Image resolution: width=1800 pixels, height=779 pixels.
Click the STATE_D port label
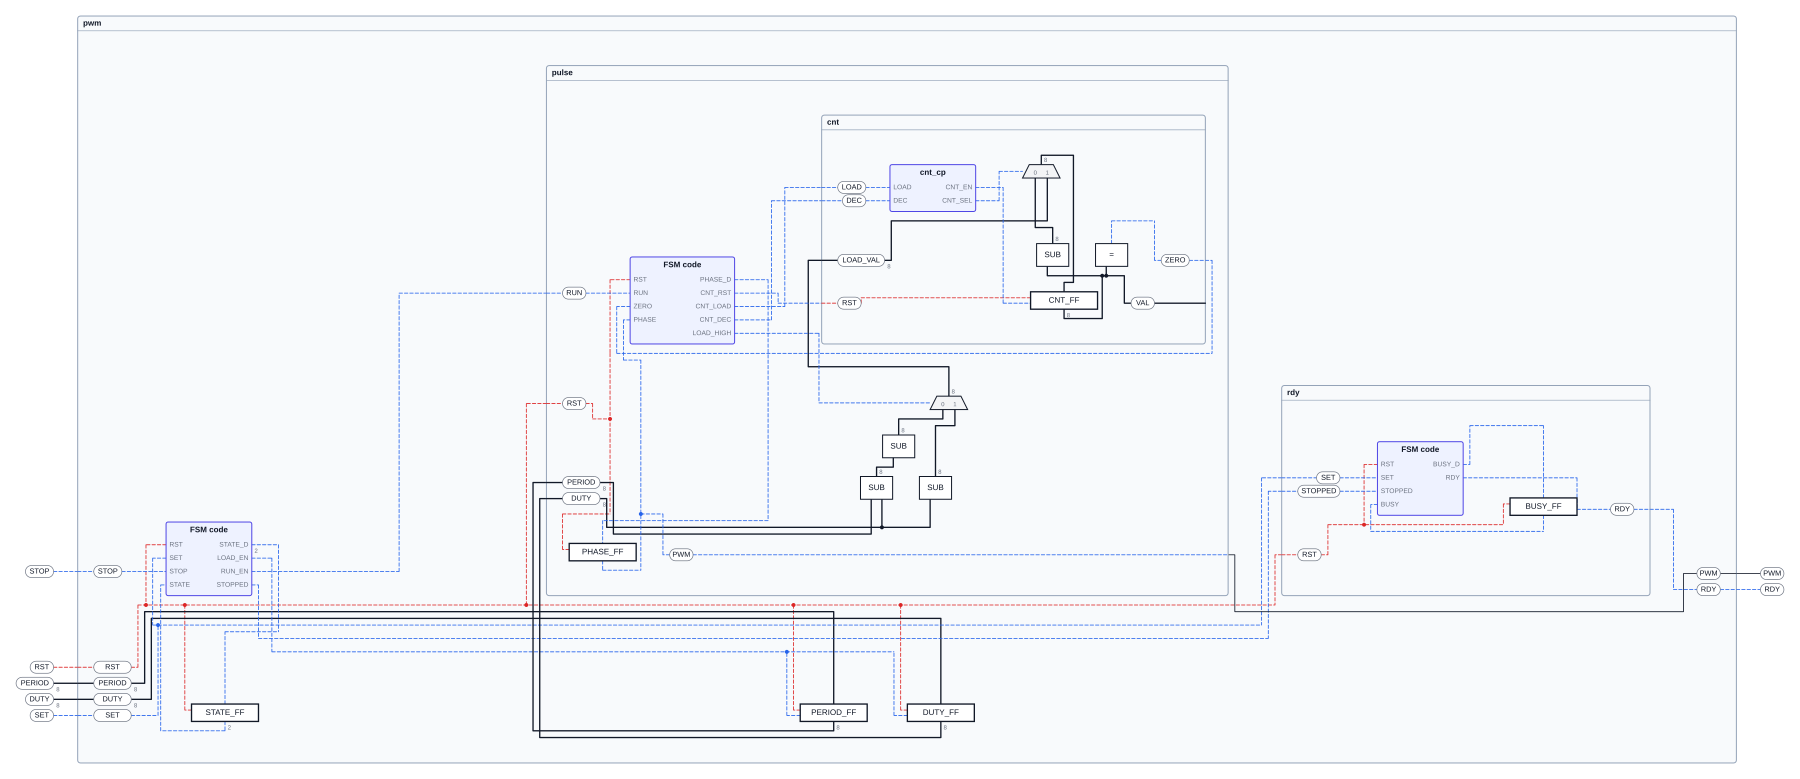click(233, 545)
